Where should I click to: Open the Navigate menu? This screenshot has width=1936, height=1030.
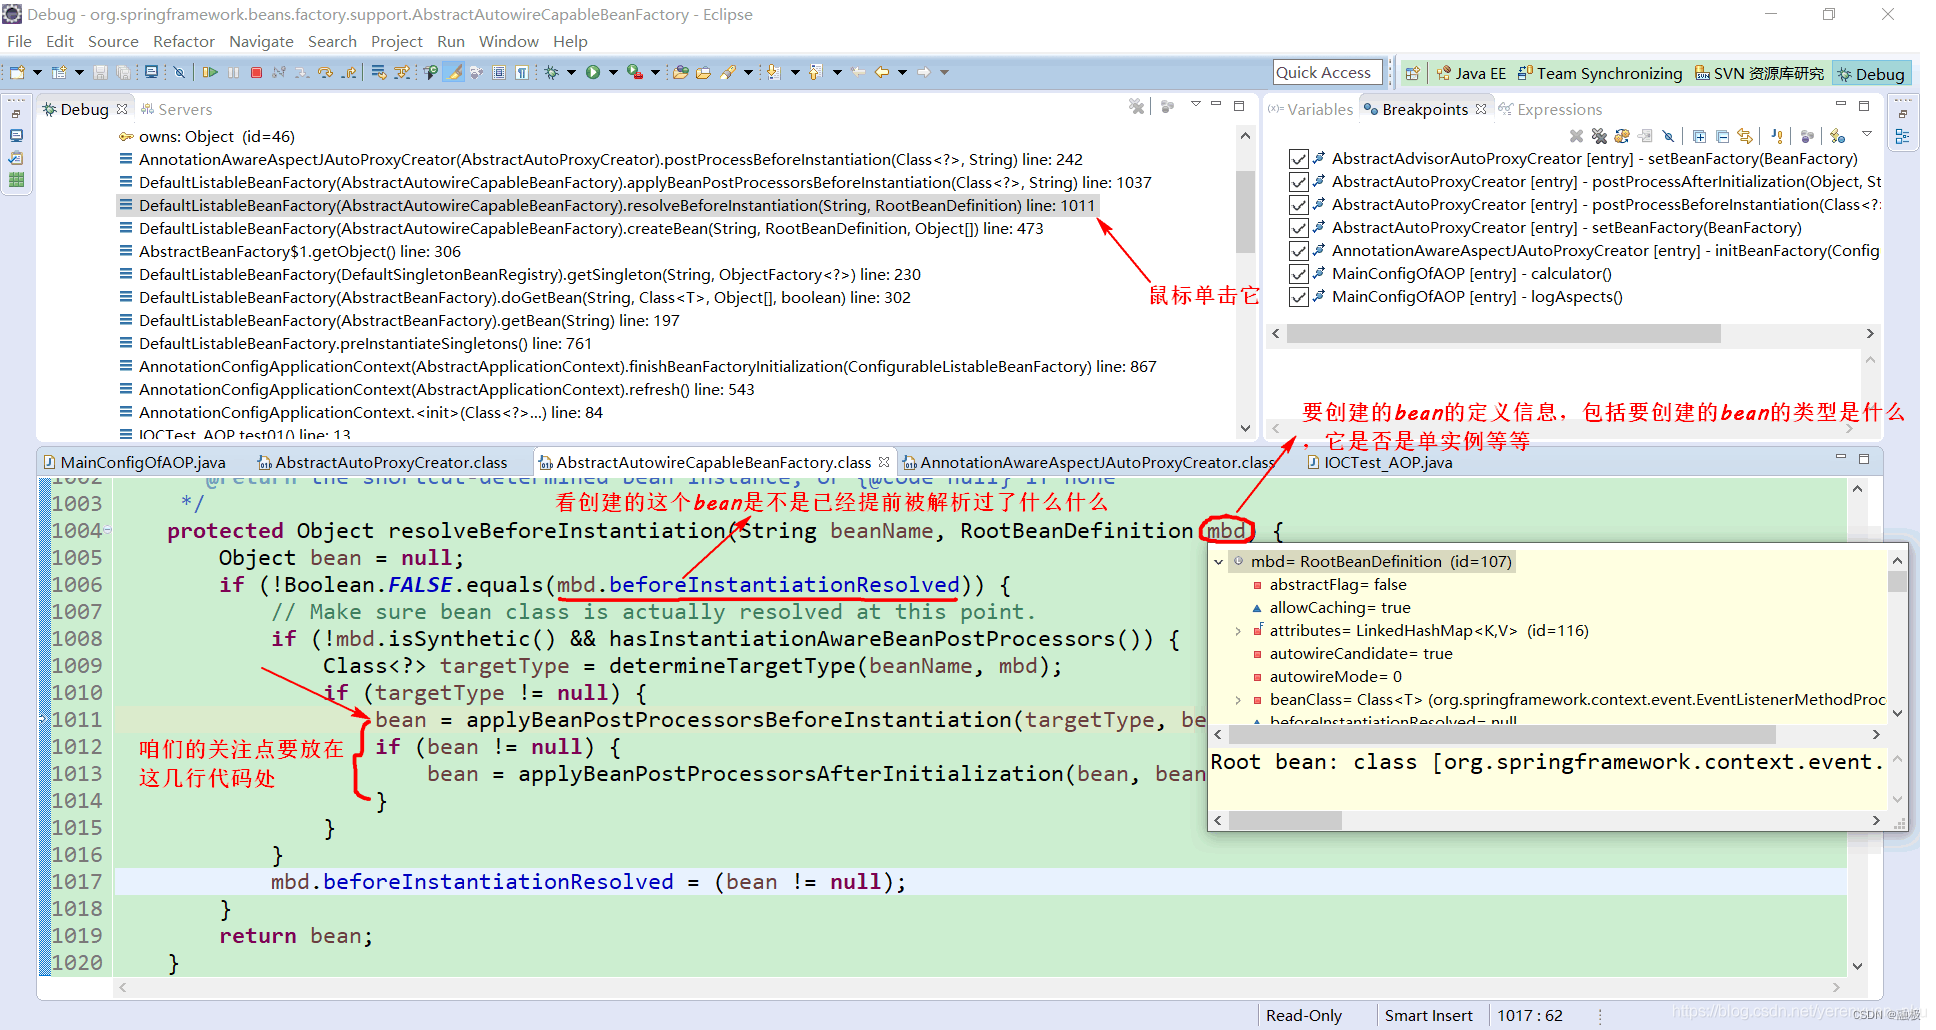tap(261, 41)
